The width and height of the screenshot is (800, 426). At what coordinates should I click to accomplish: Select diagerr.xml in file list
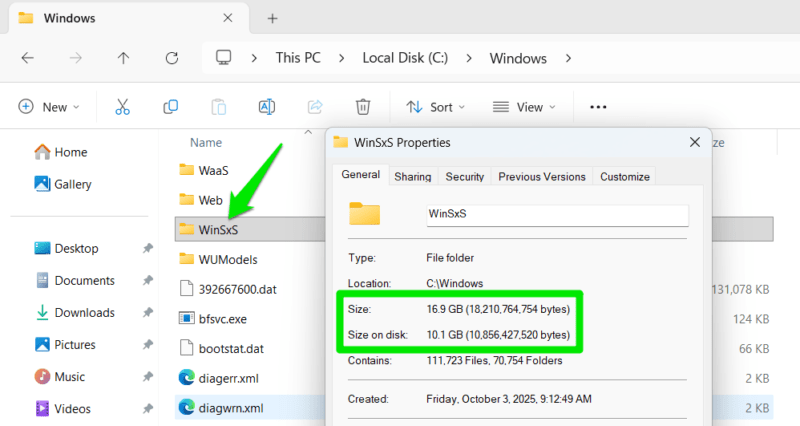coord(218,379)
